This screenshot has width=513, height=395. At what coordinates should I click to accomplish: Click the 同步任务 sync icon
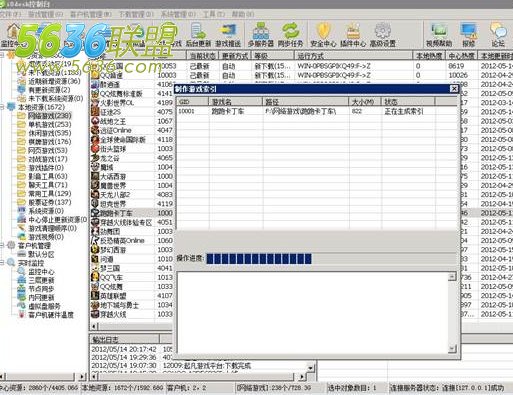pos(291,35)
